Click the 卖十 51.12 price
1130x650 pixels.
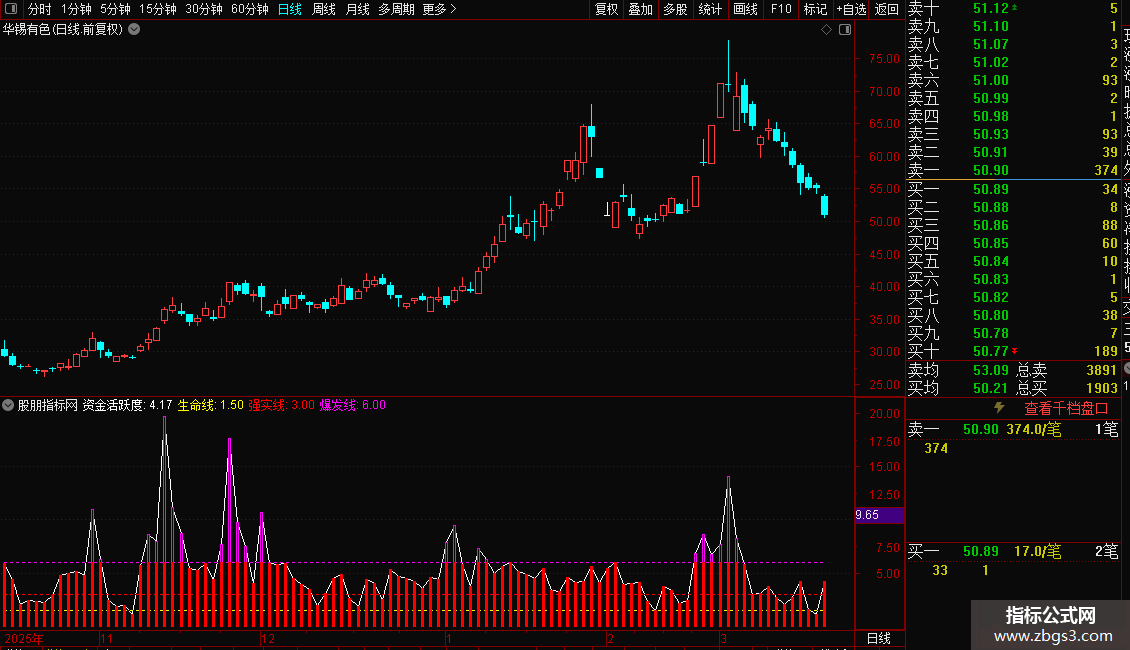991,9
